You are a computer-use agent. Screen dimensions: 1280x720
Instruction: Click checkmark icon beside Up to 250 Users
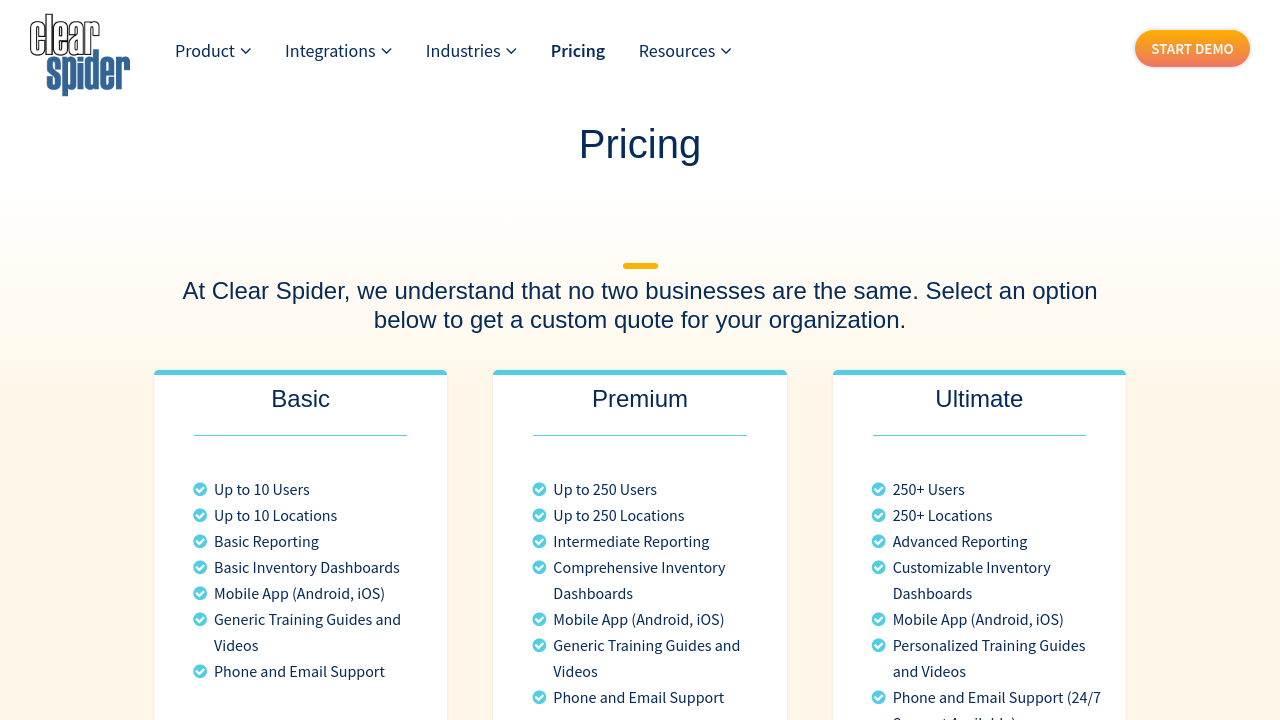(540, 489)
